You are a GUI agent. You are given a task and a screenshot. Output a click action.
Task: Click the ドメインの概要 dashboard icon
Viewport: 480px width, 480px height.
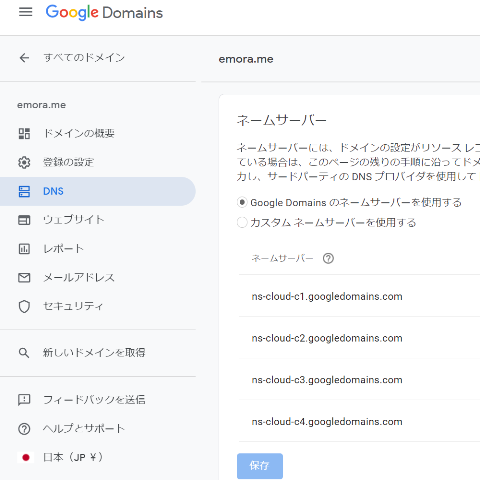click(x=24, y=134)
